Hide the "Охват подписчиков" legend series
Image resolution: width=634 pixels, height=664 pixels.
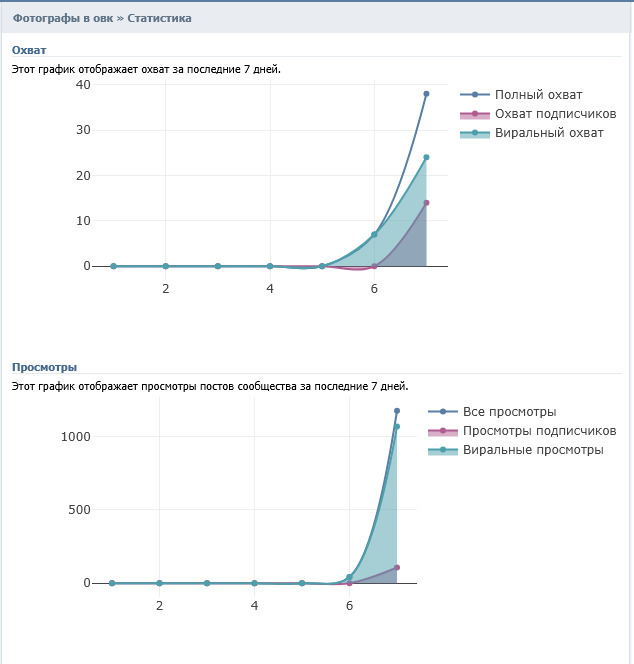coord(553,114)
